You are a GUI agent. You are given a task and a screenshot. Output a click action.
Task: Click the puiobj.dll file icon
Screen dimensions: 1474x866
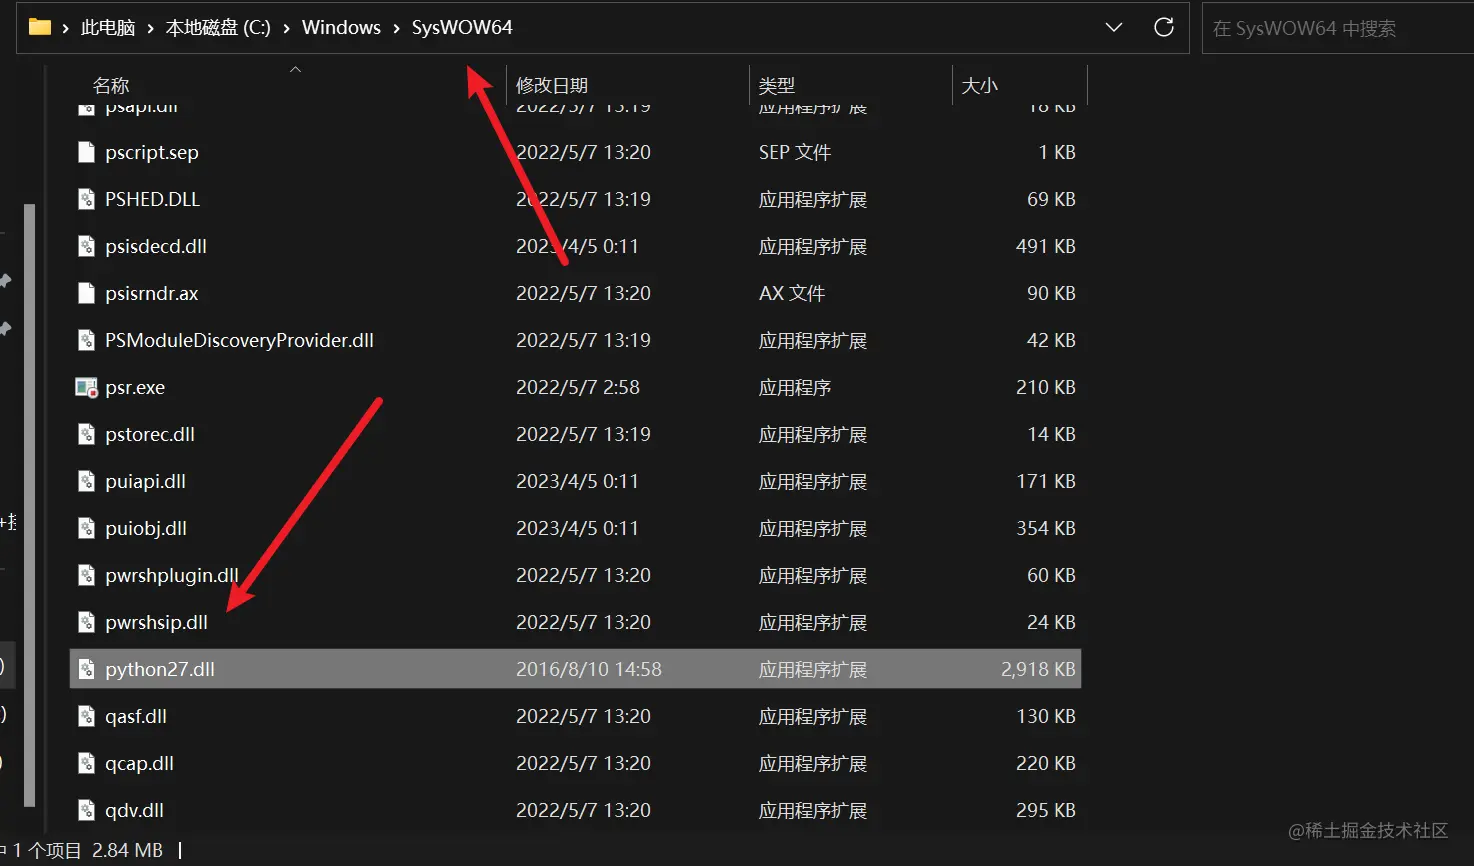click(x=87, y=528)
